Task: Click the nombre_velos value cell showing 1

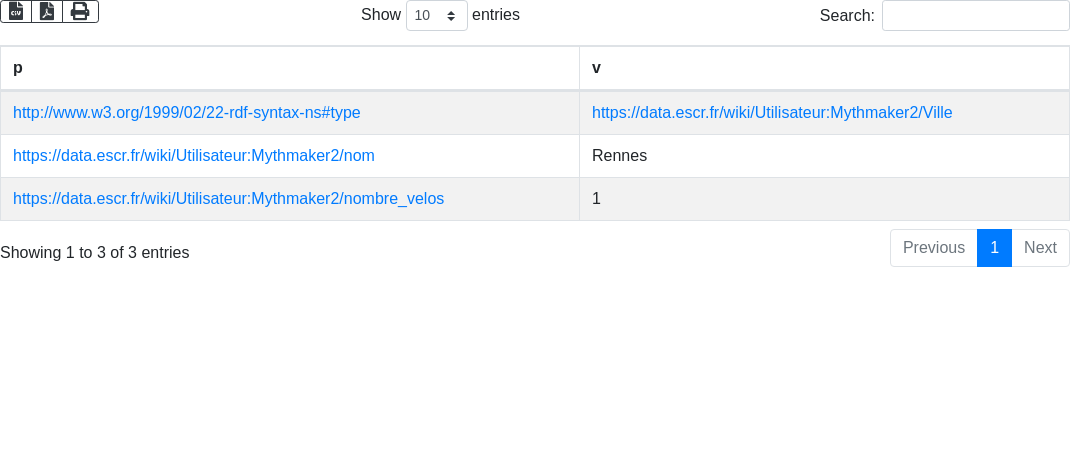Action: click(597, 199)
